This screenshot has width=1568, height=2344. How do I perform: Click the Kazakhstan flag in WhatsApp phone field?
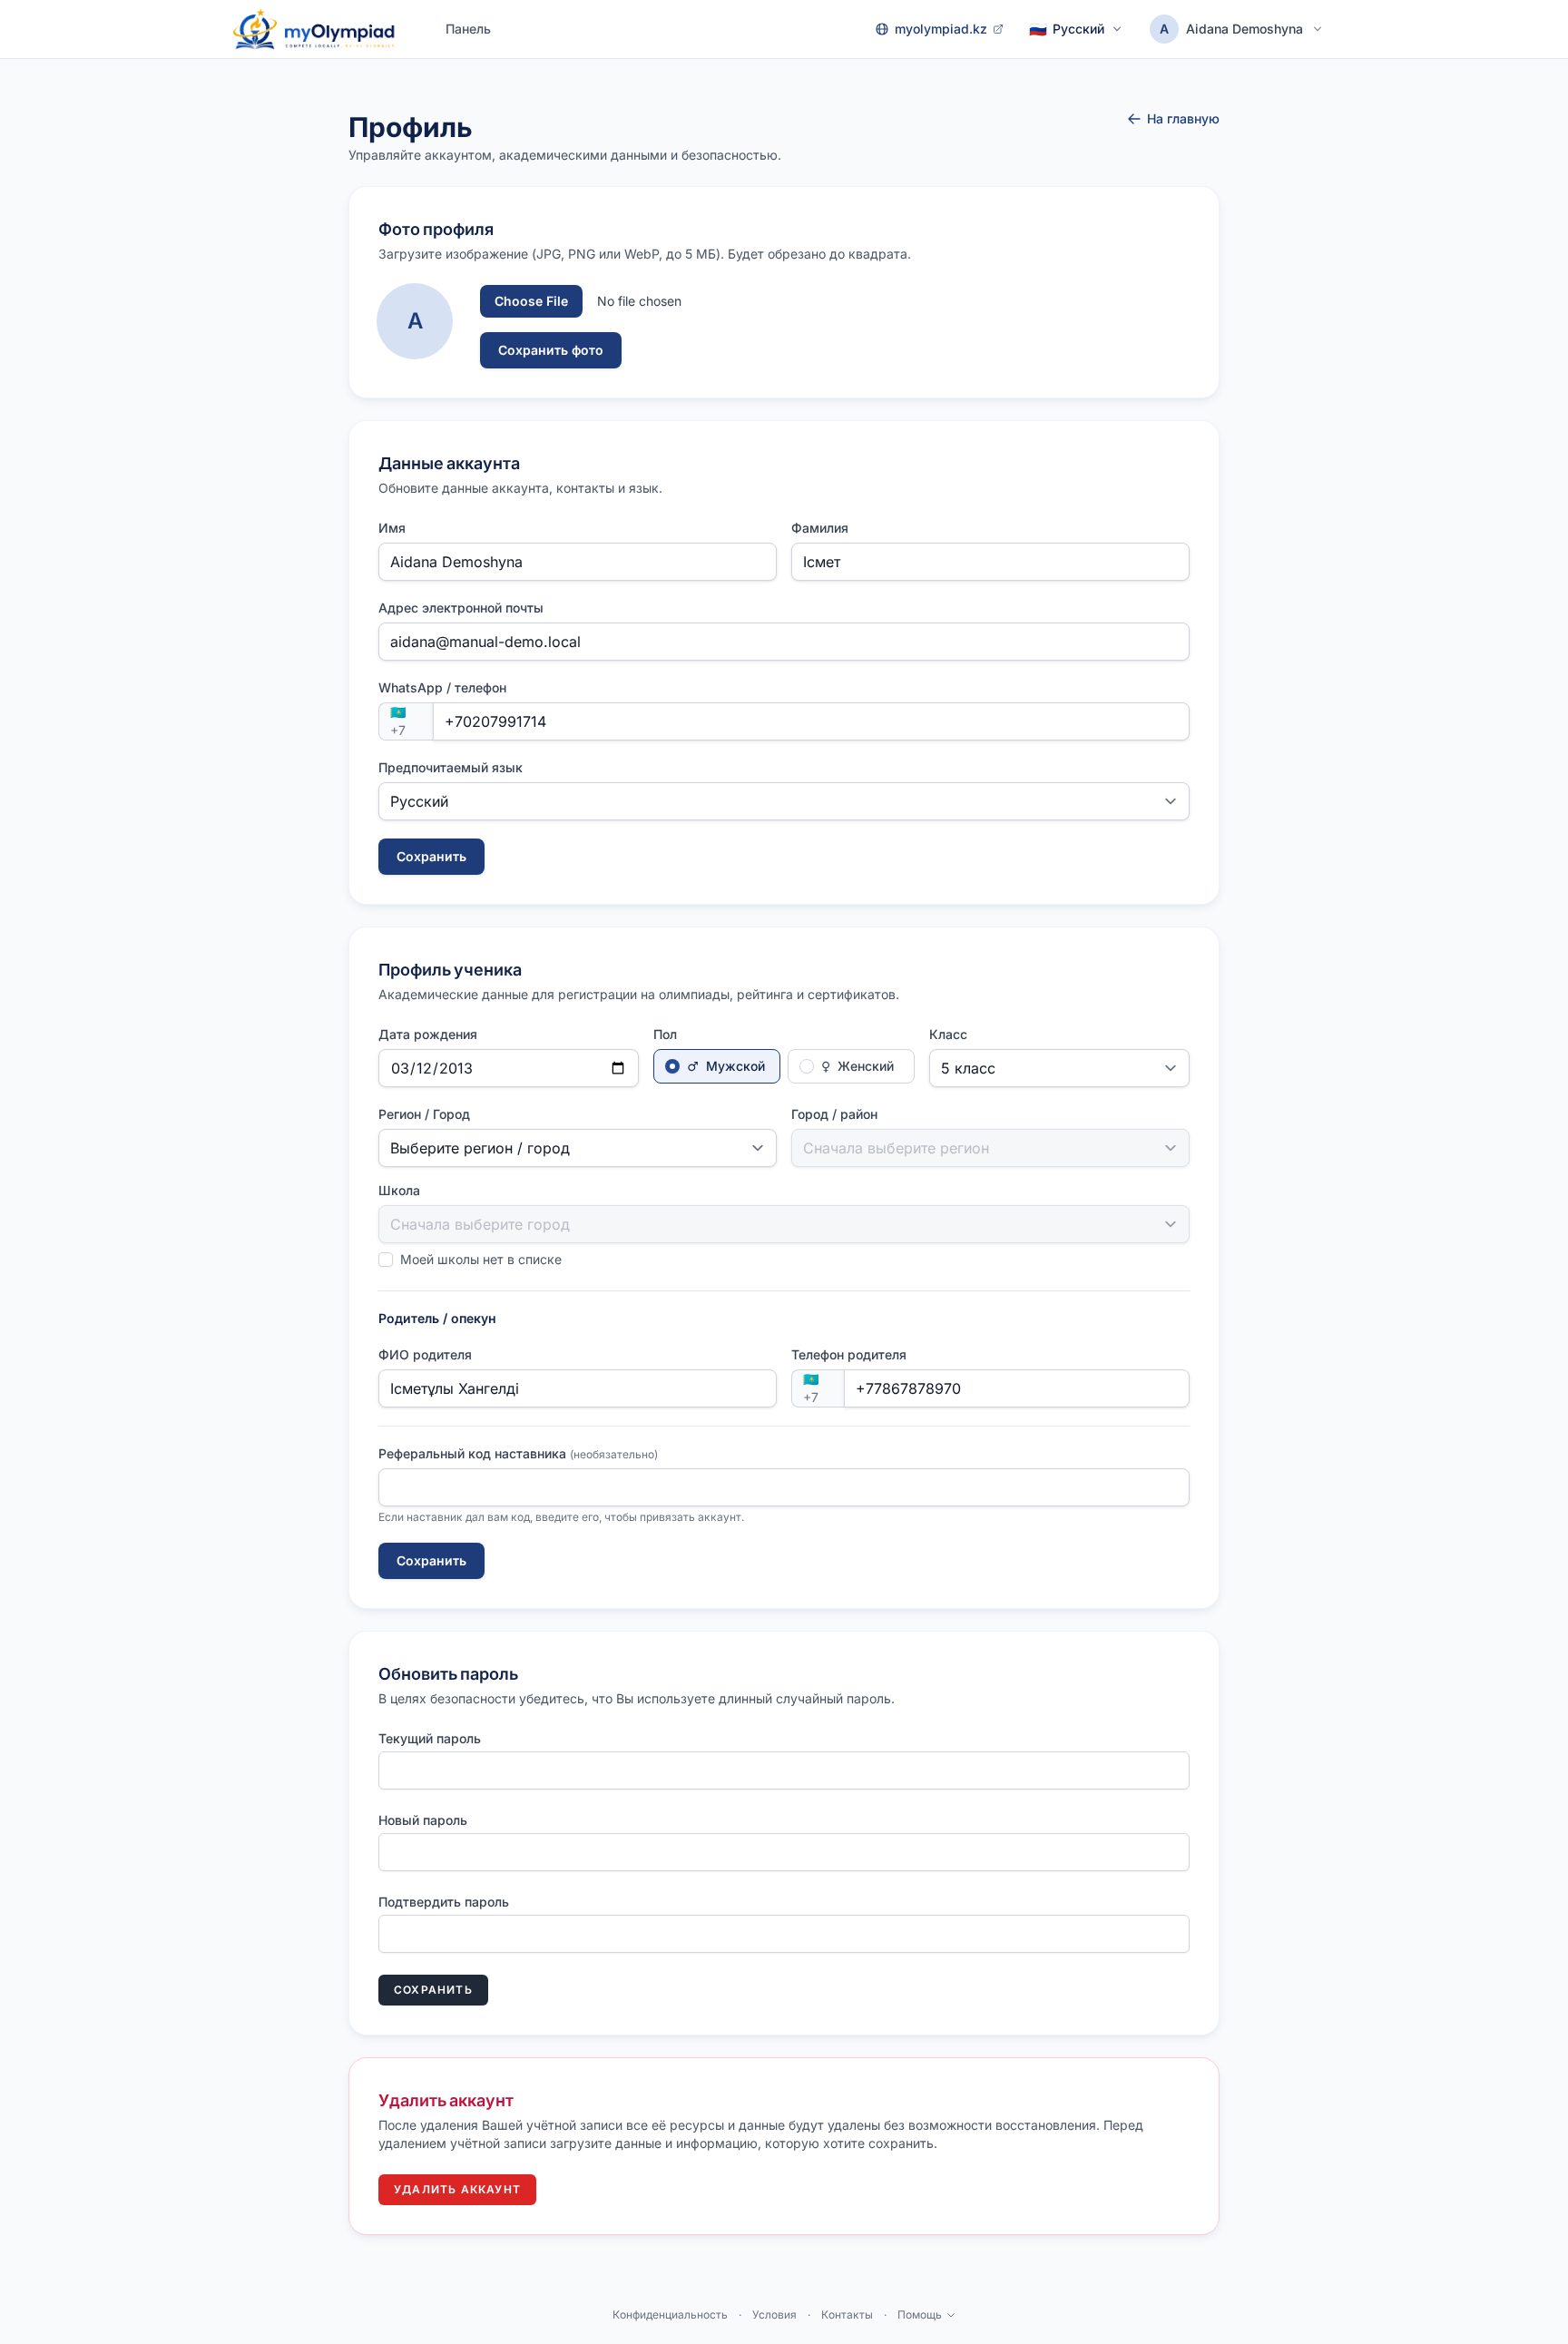pyautogui.click(x=398, y=713)
